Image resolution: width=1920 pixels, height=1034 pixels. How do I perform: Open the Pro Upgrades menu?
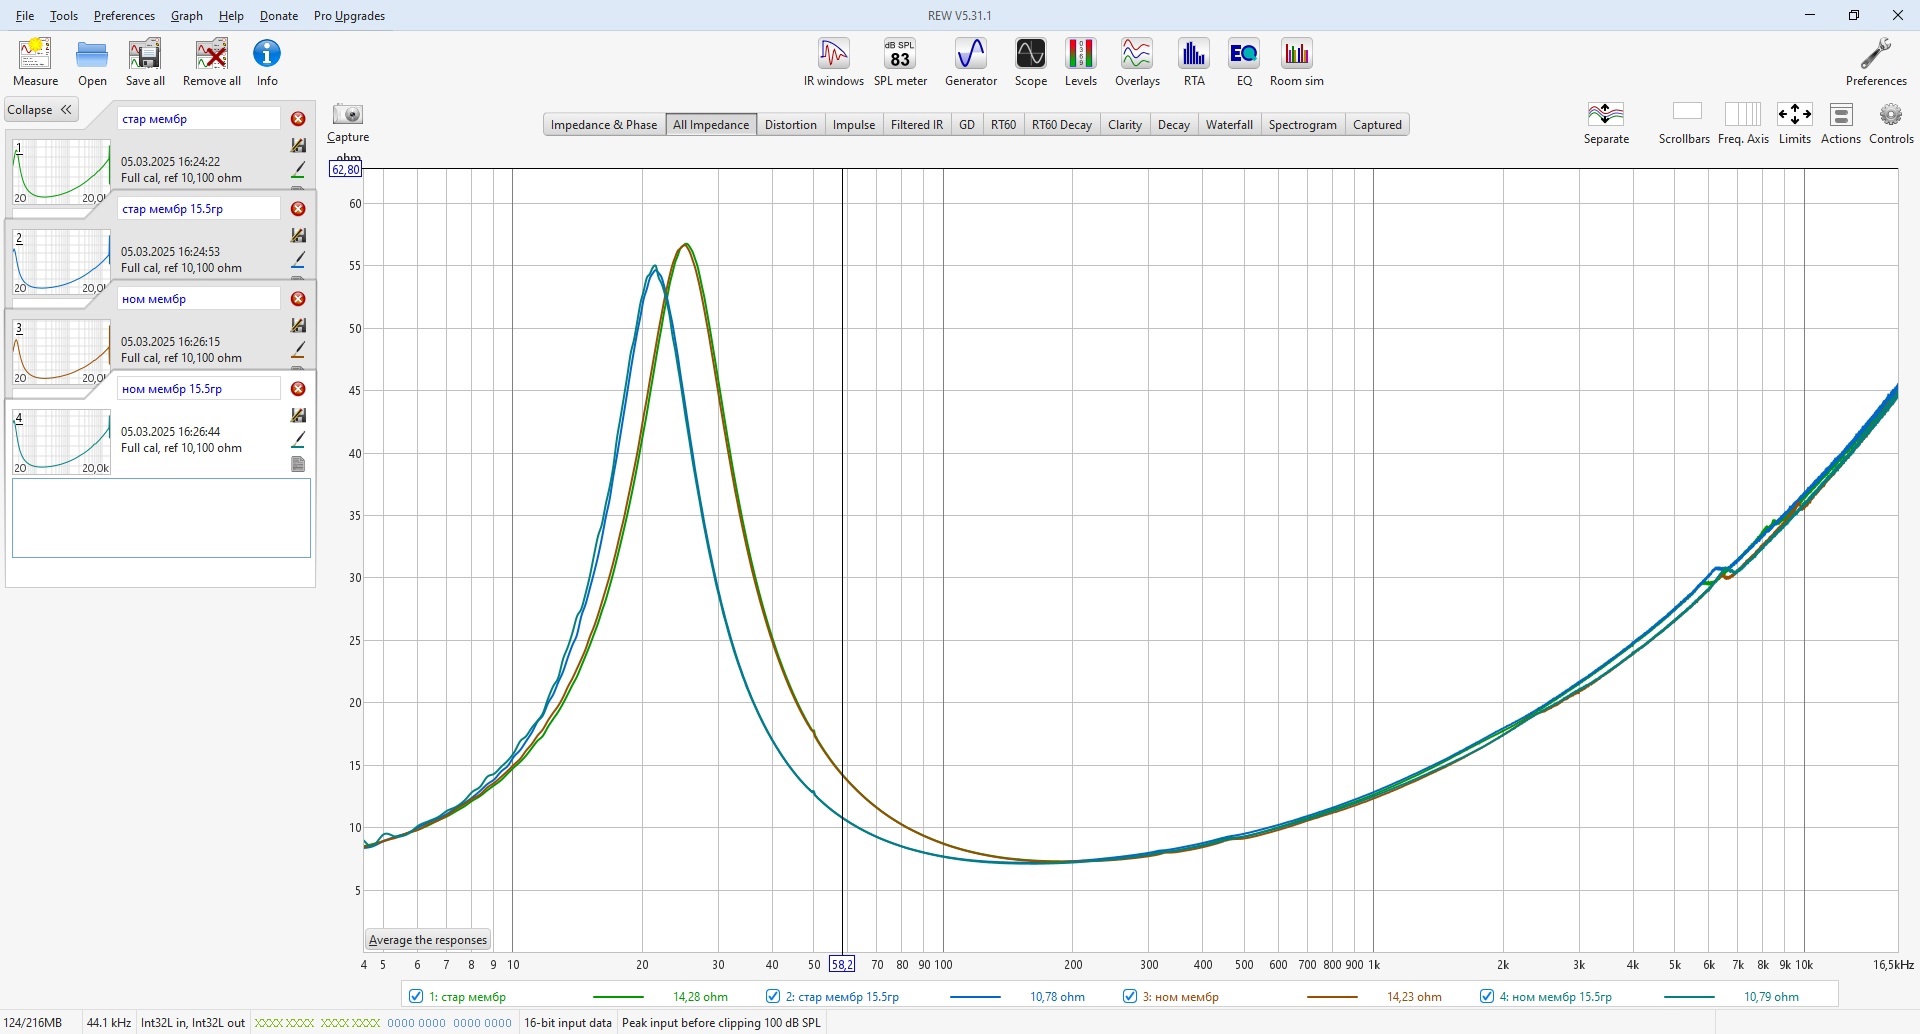point(349,16)
